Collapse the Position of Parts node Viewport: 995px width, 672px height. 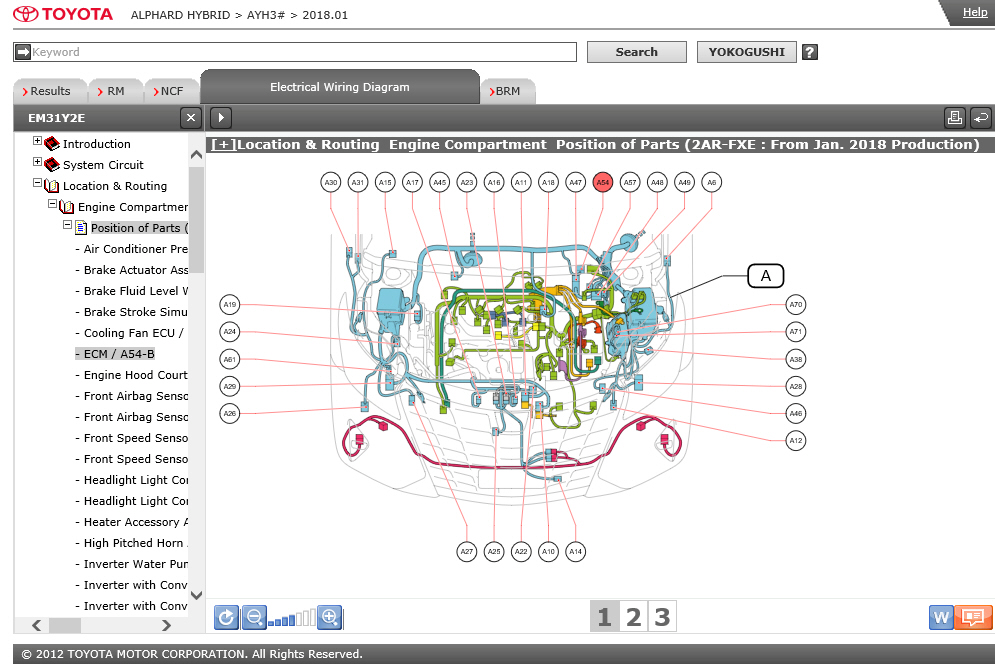(67, 225)
